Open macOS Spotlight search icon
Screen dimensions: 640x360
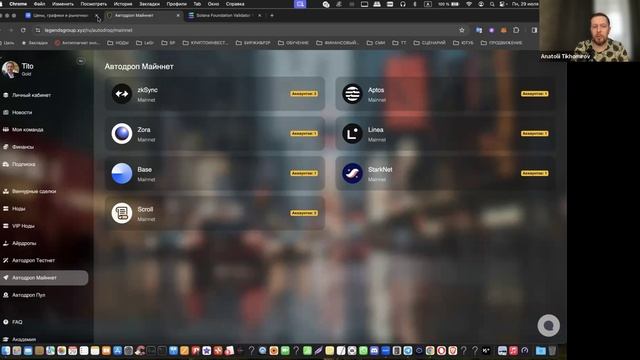point(492,4)
